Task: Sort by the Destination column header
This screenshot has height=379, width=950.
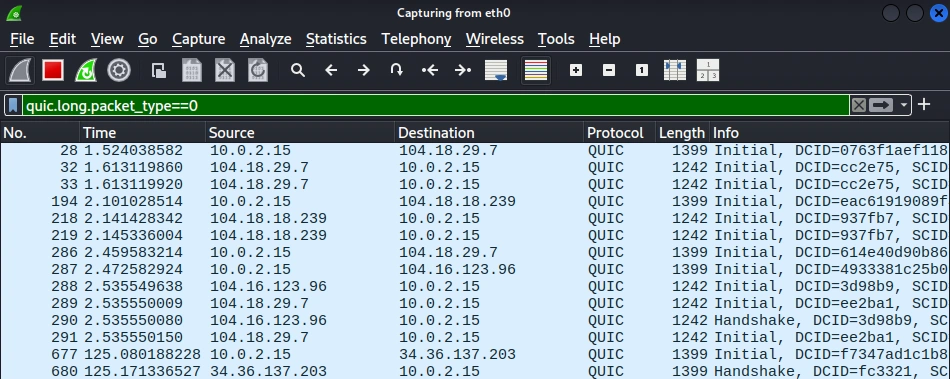Action: [x=489, y=133]
